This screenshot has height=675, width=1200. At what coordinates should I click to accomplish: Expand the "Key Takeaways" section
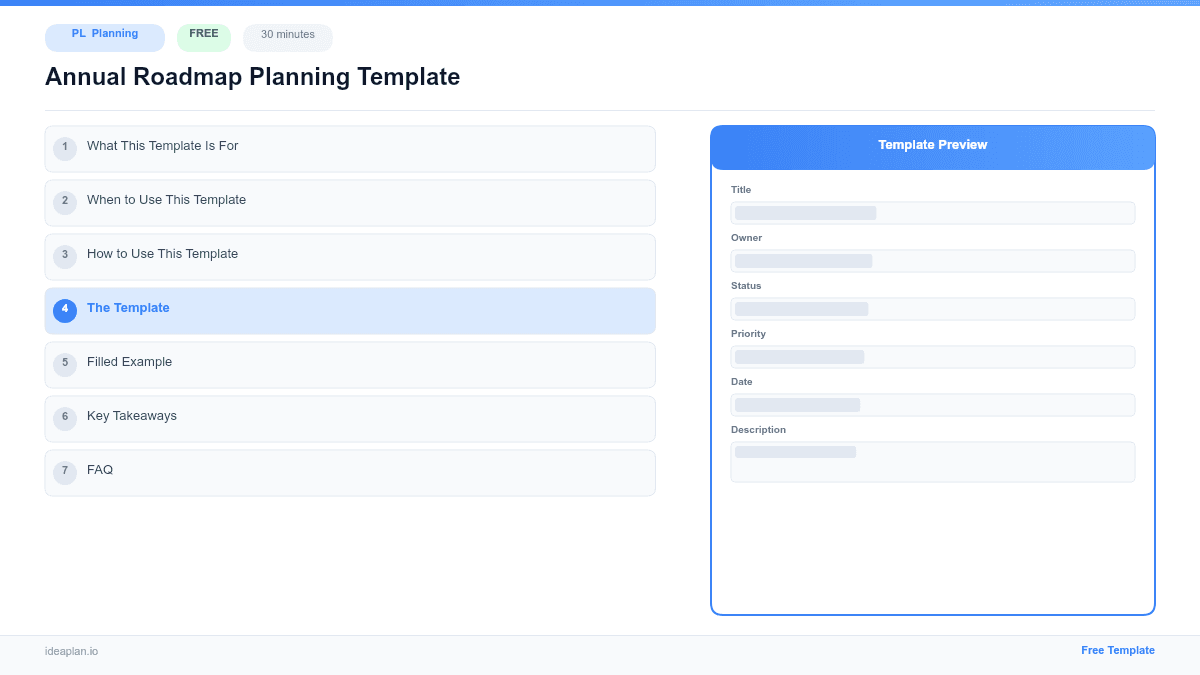350,417
